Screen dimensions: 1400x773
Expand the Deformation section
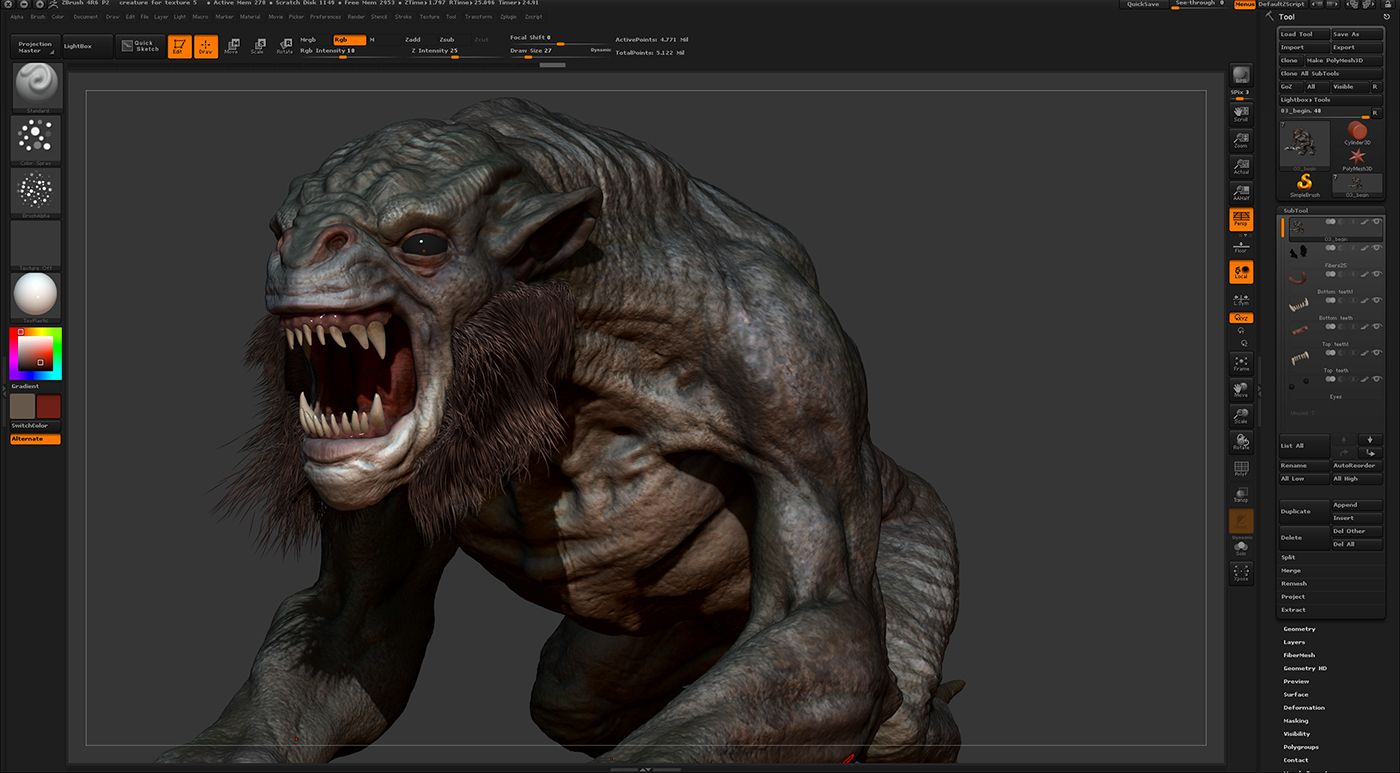1303,708
